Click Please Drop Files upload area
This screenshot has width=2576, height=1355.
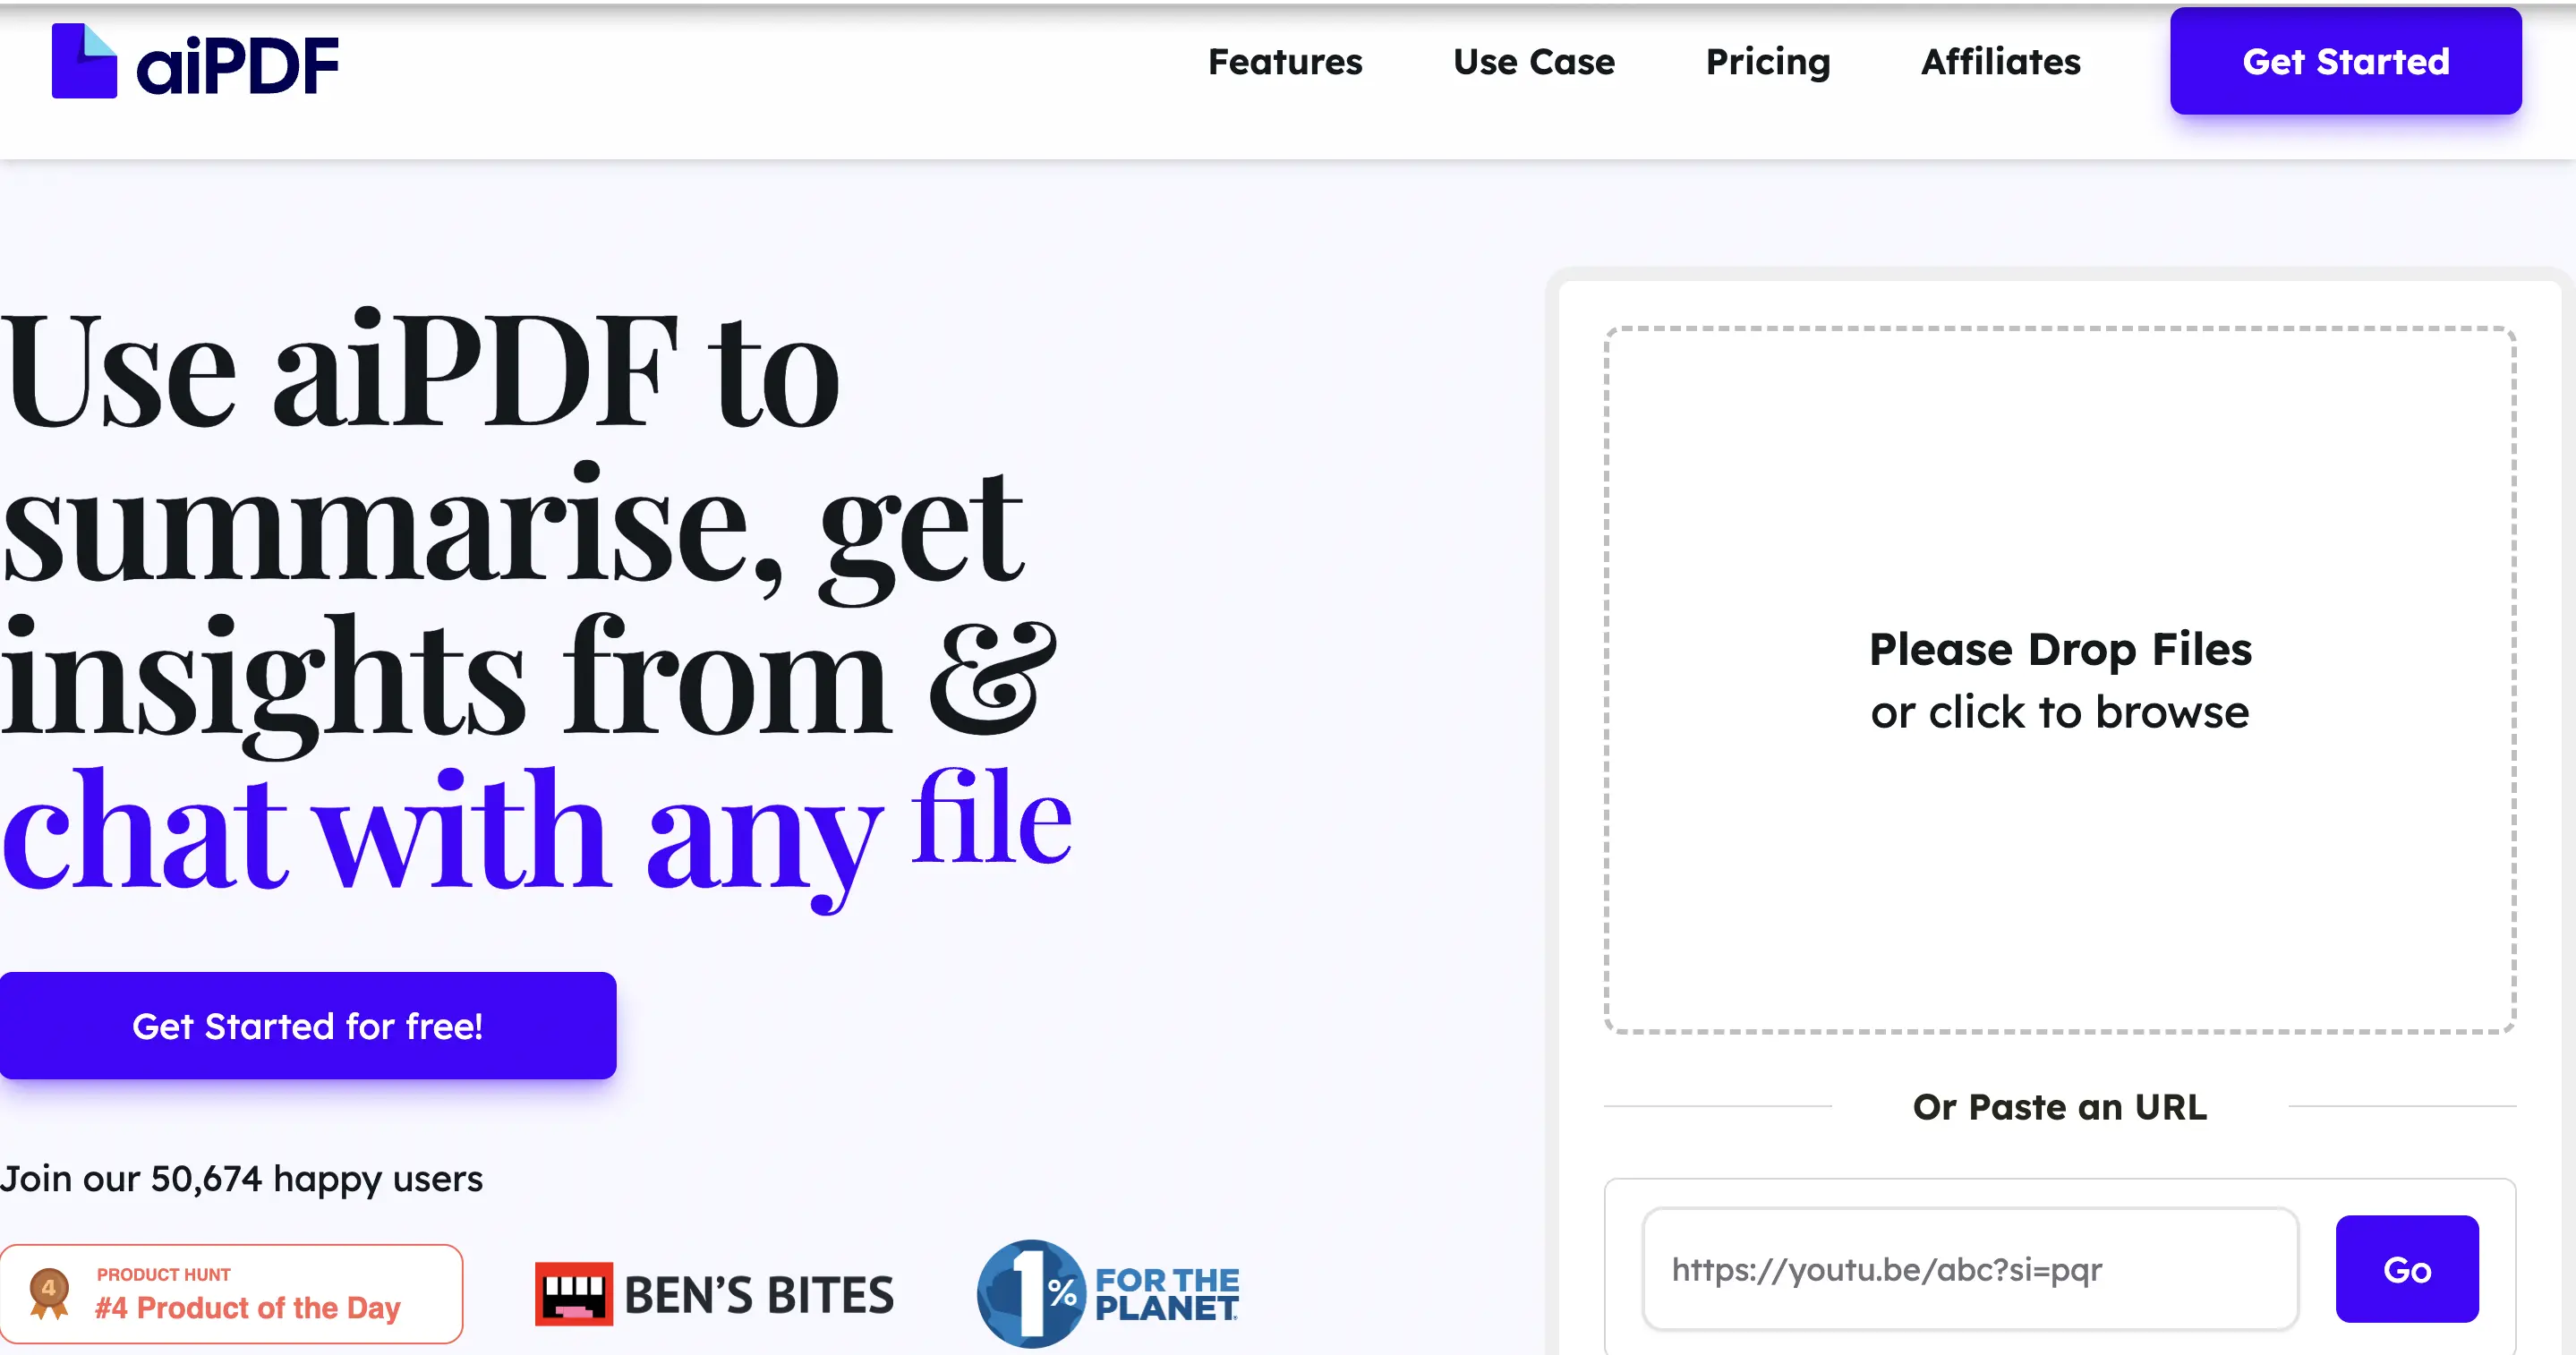[x=2059, y=649]
